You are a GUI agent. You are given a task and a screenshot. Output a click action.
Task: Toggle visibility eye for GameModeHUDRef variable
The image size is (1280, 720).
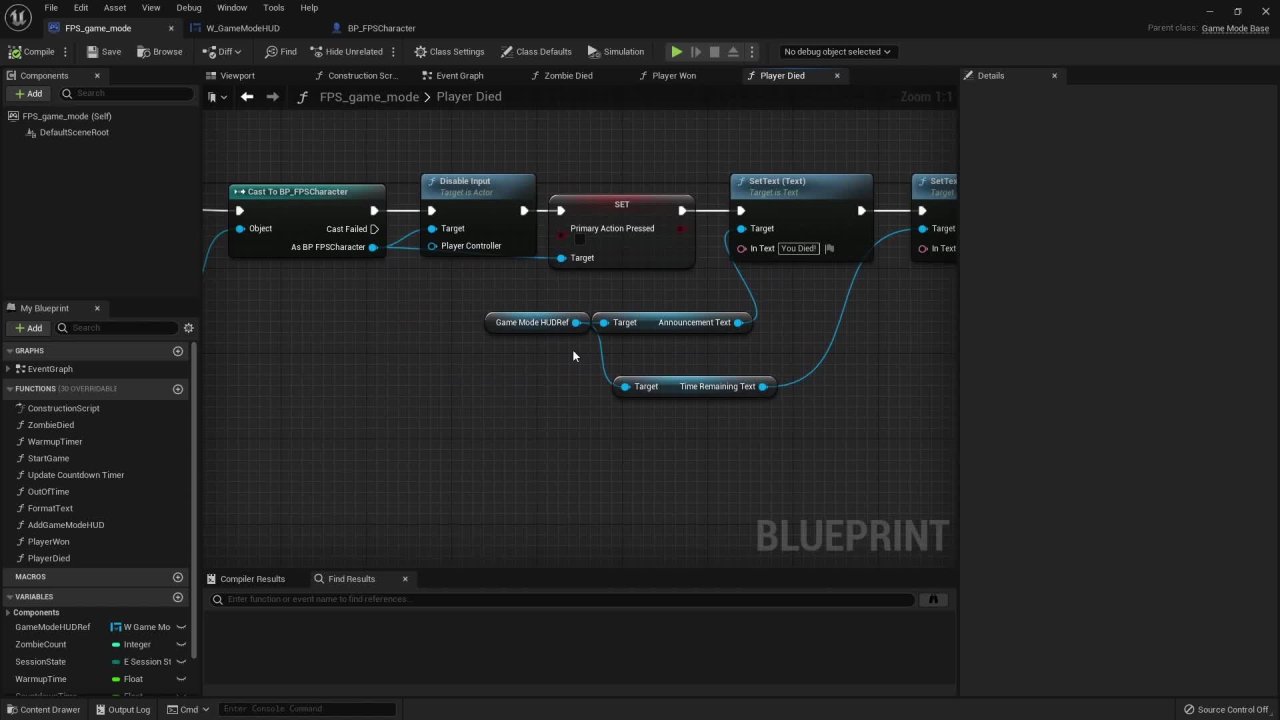click(181, 627)
